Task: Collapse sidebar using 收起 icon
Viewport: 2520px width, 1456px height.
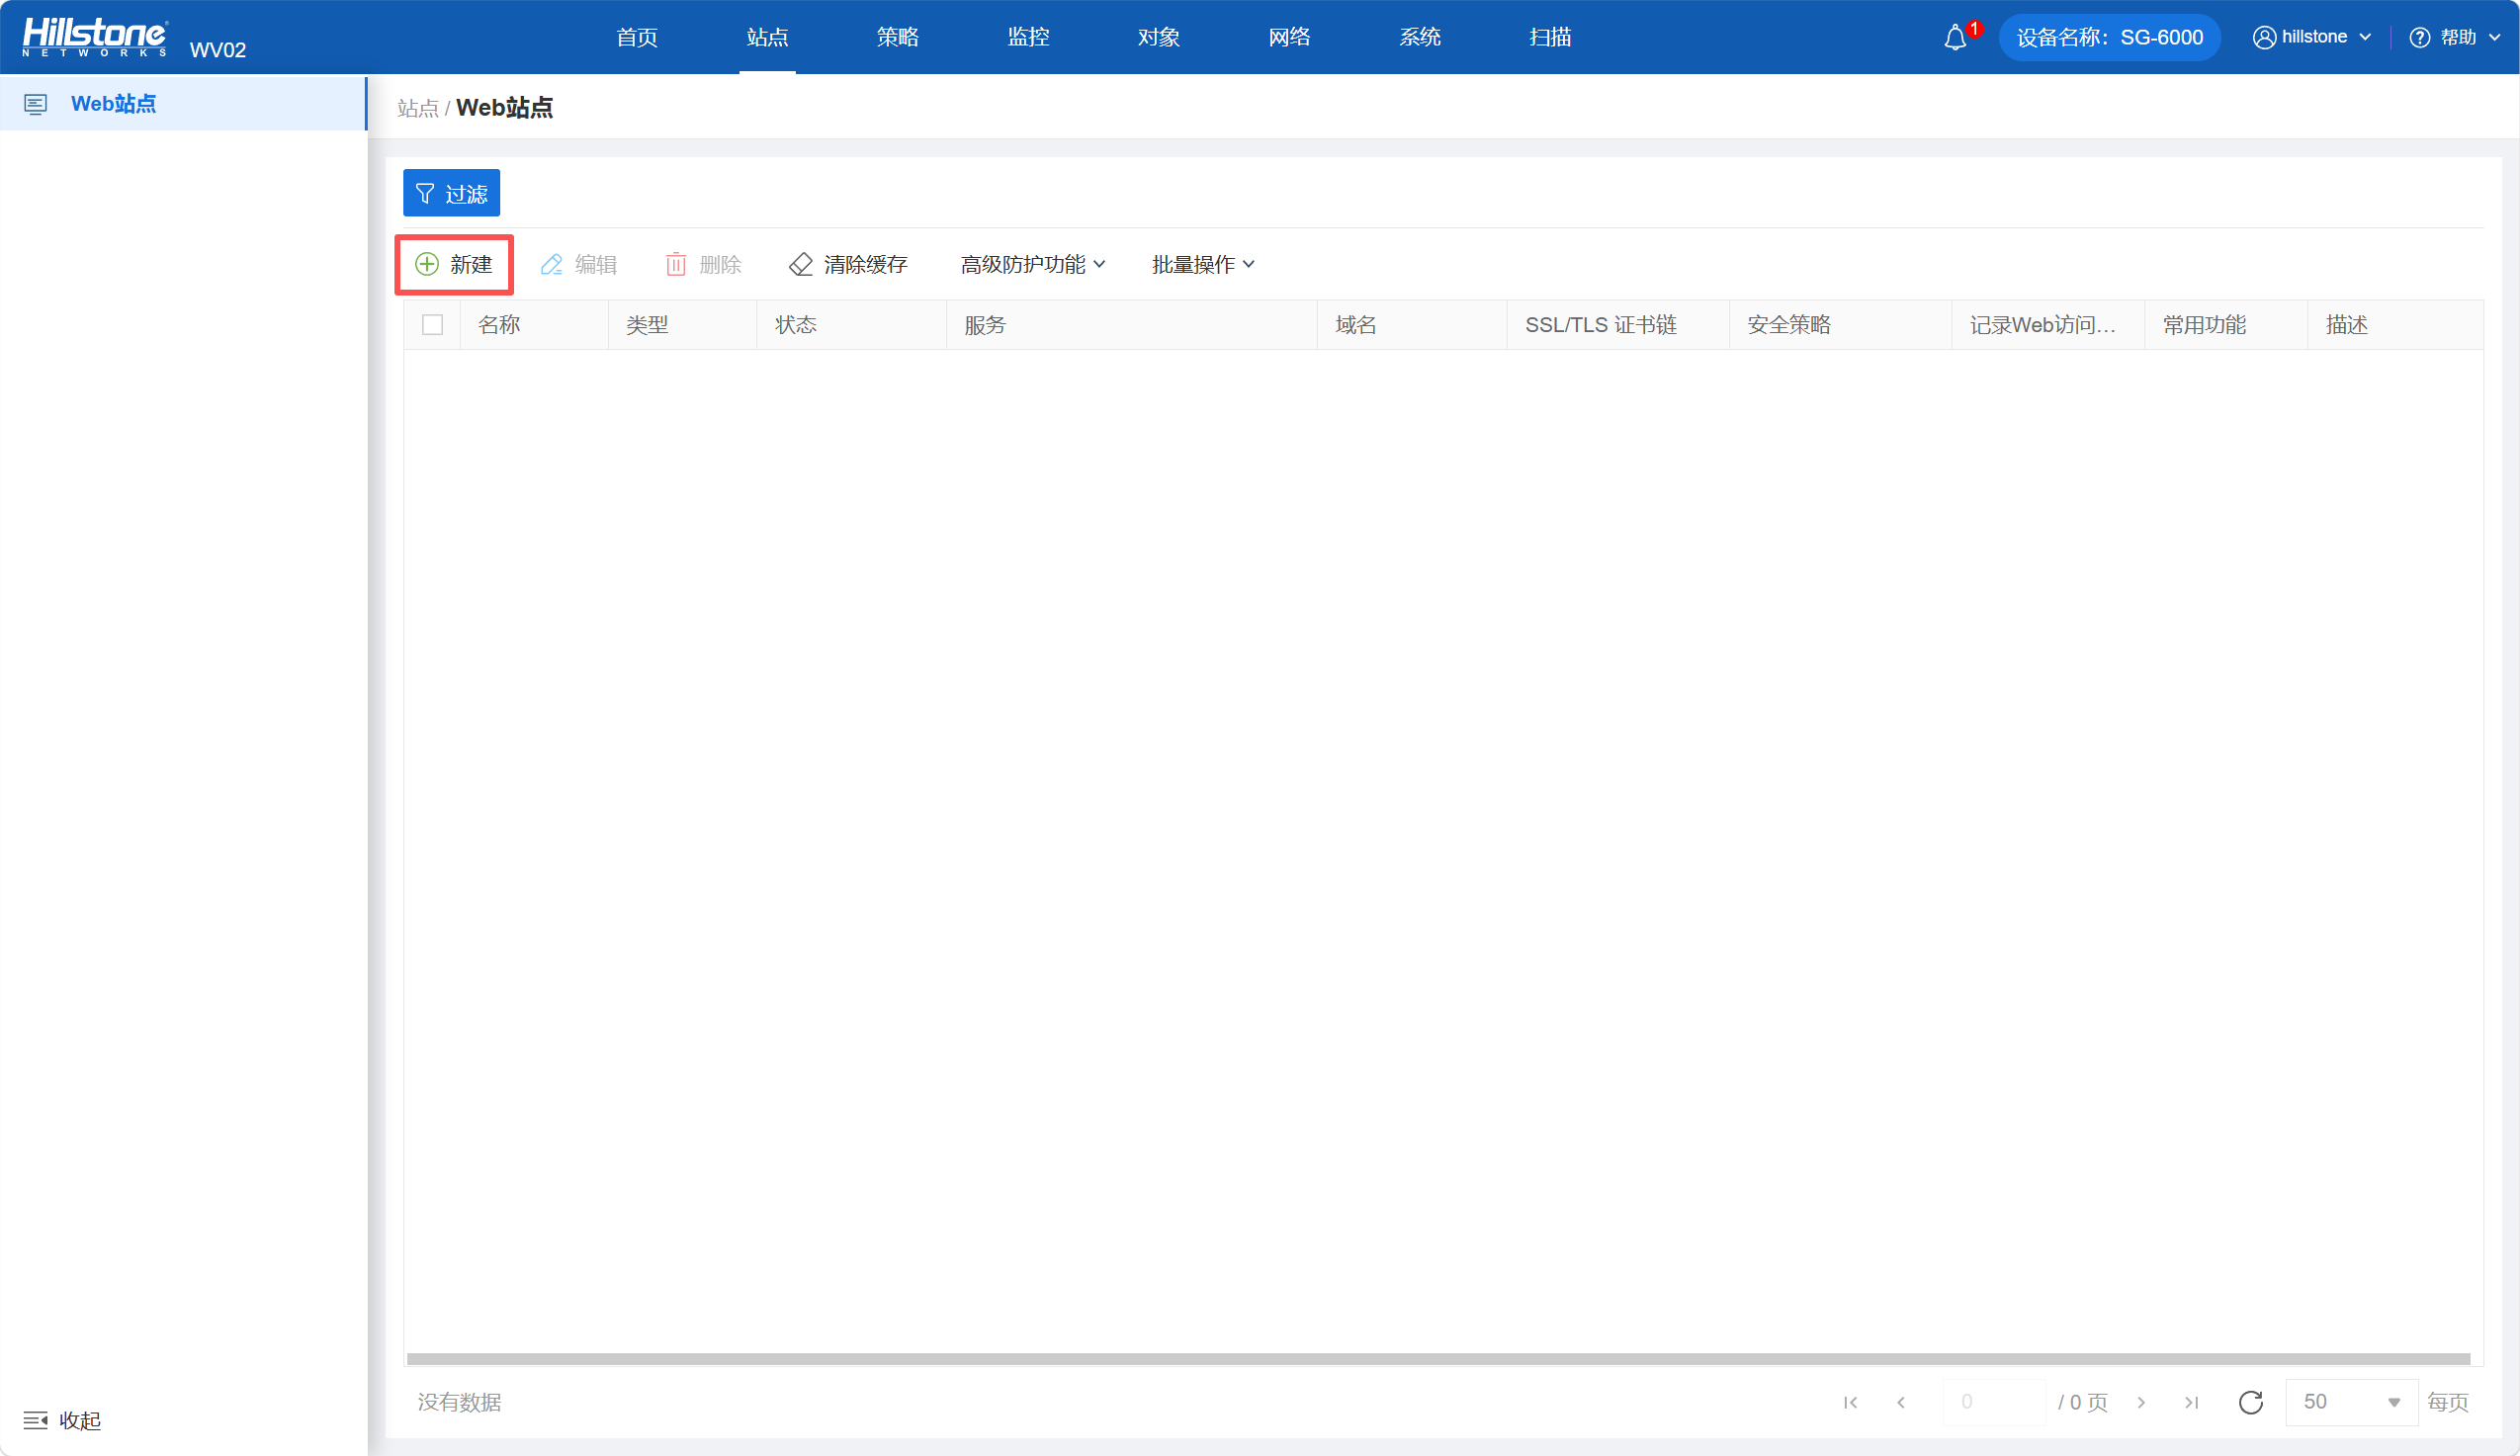Action: pos(35,1420)
